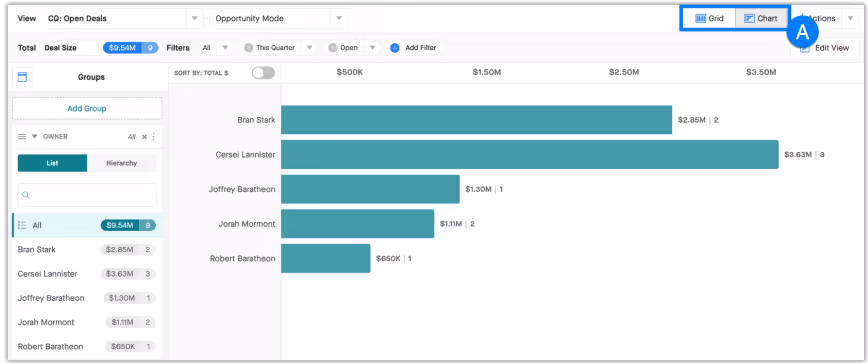Click the Chart bars icon

749,18
